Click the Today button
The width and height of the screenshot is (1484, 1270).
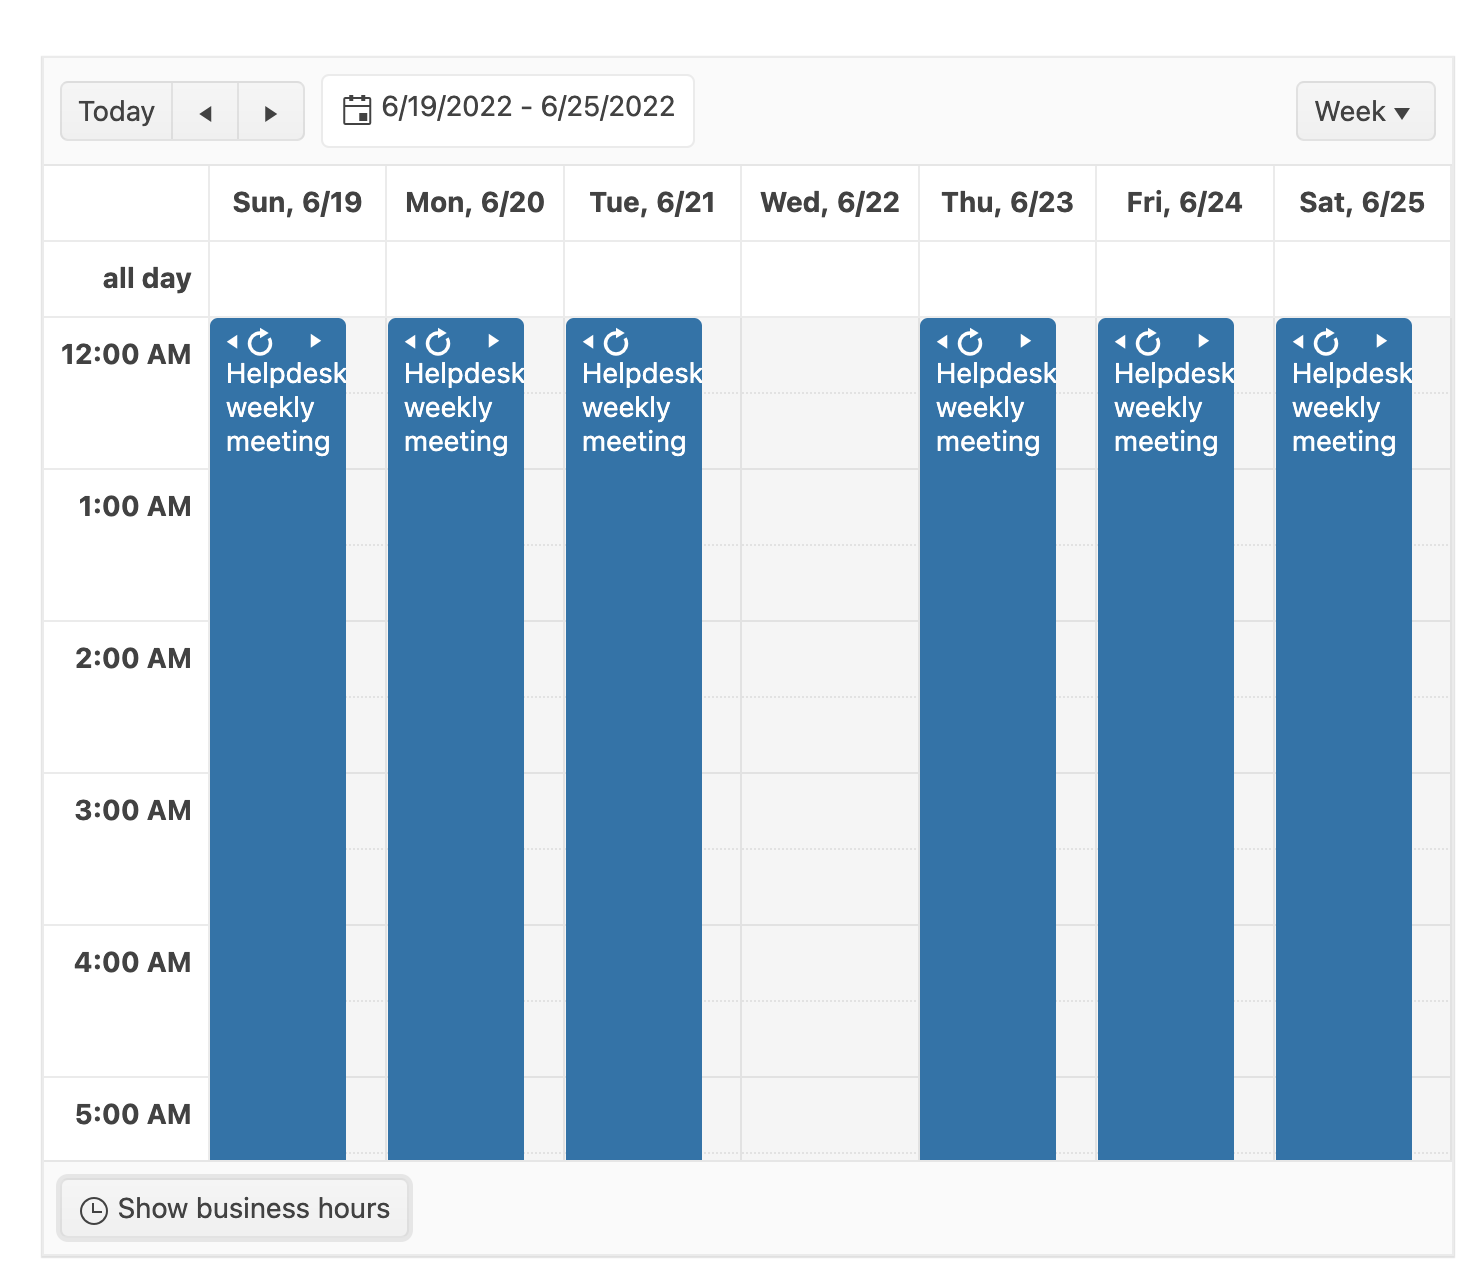[117, 112]
